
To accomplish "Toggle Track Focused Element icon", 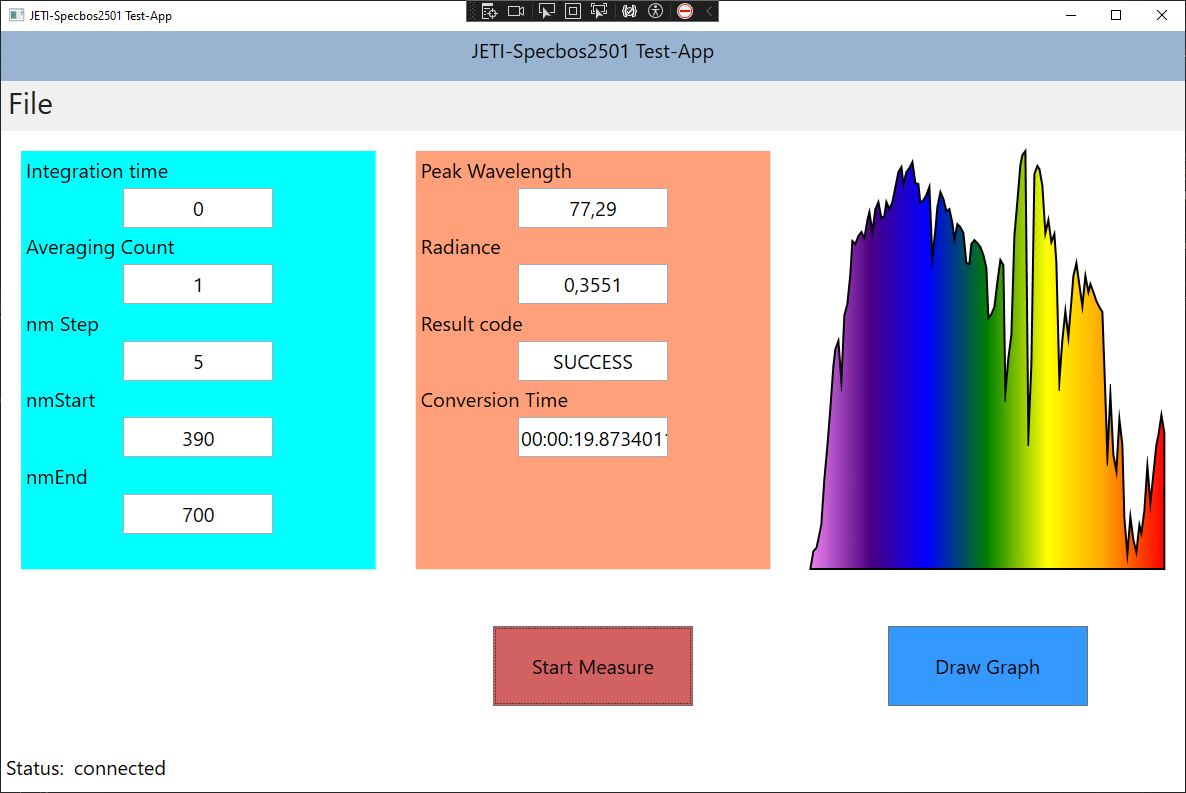I will tap(599, 11).
